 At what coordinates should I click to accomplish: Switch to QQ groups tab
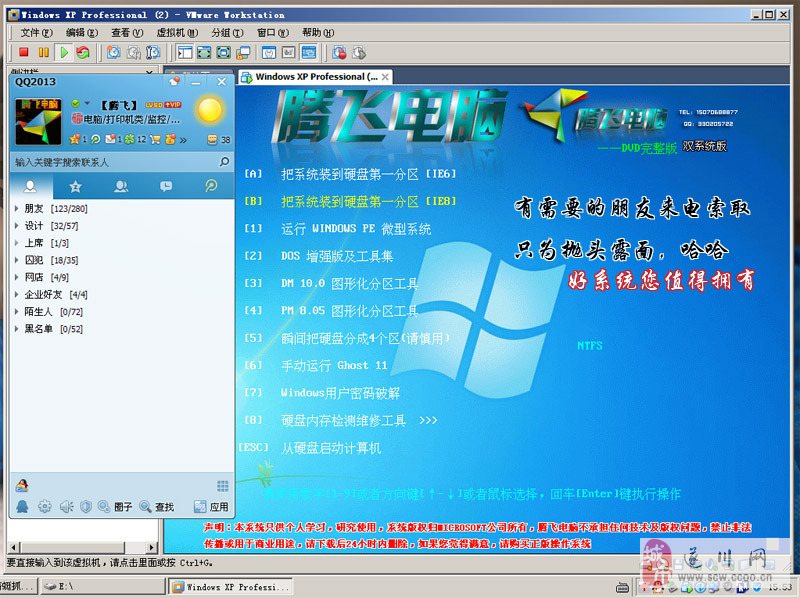coord(121,186)
